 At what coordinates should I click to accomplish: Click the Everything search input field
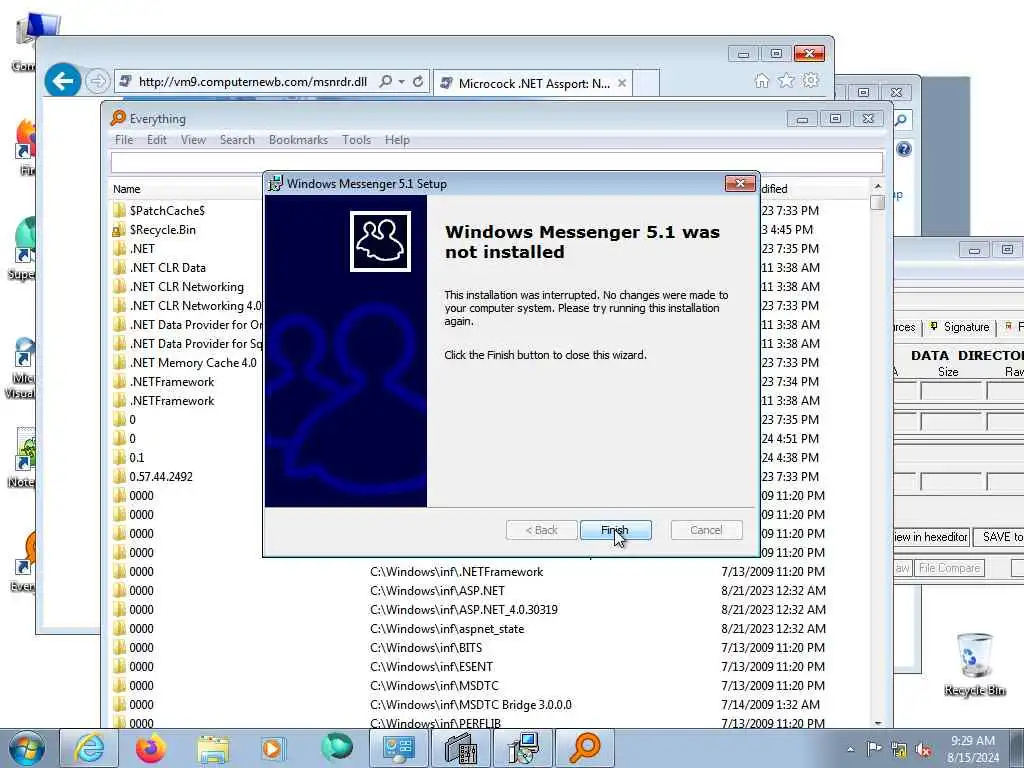496,162
